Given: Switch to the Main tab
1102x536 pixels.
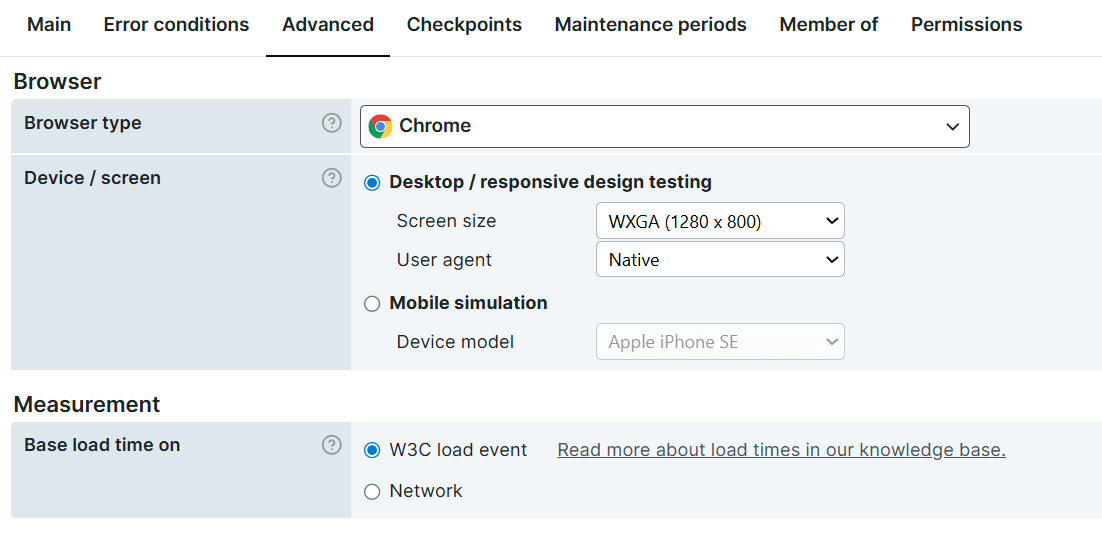Looking at the screenshot, I should tap(49, 25).
